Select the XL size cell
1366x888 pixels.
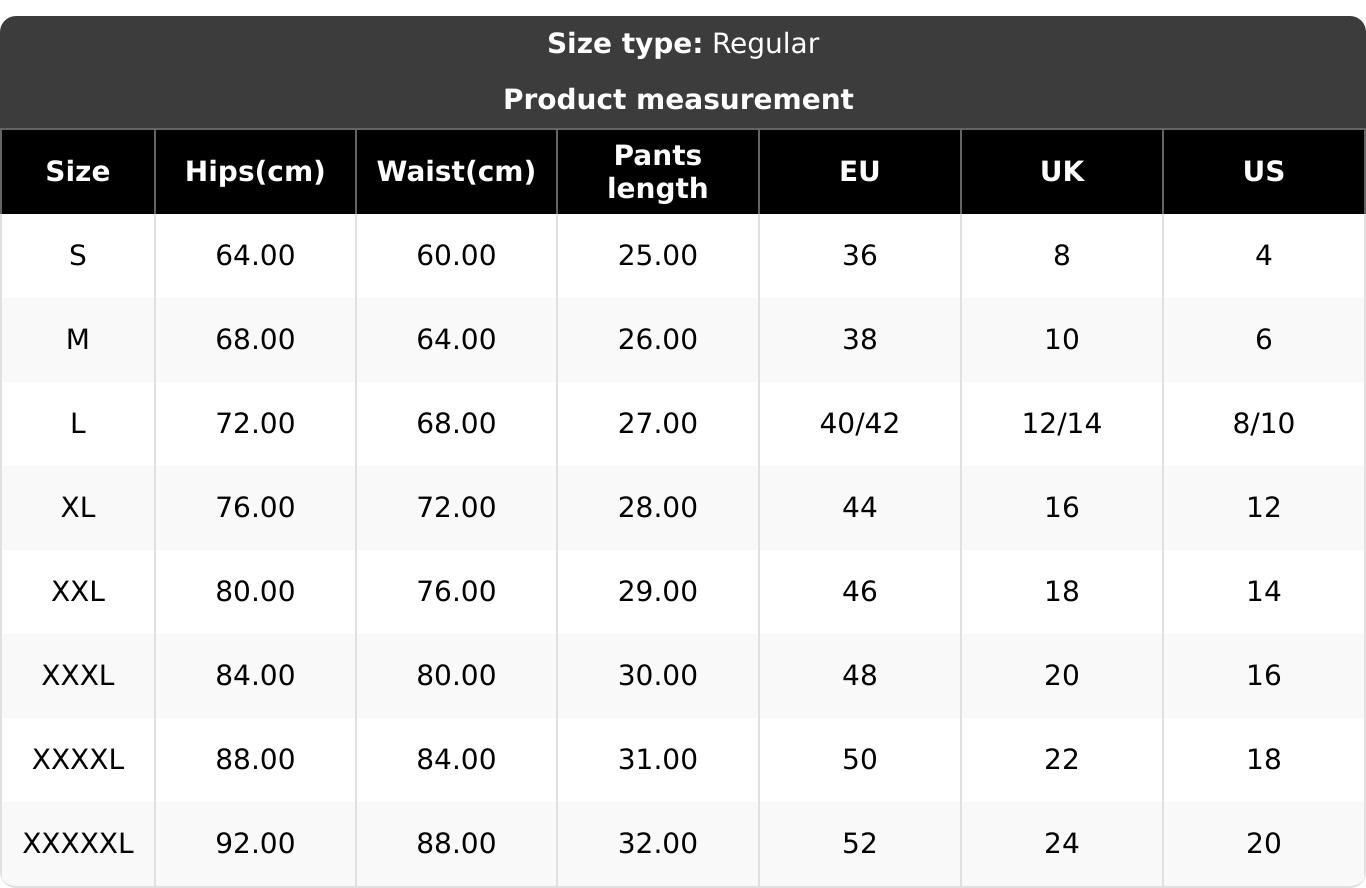coord(78,508)
